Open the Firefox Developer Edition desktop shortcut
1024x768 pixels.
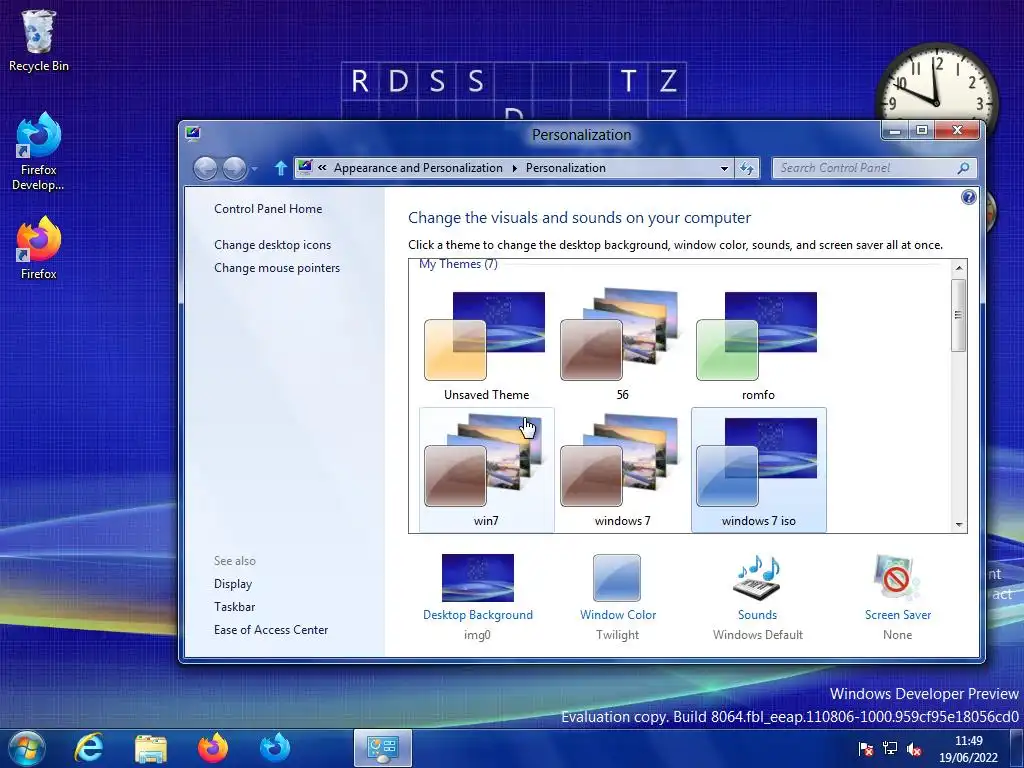pyautogui.click(x=39, y=151)
